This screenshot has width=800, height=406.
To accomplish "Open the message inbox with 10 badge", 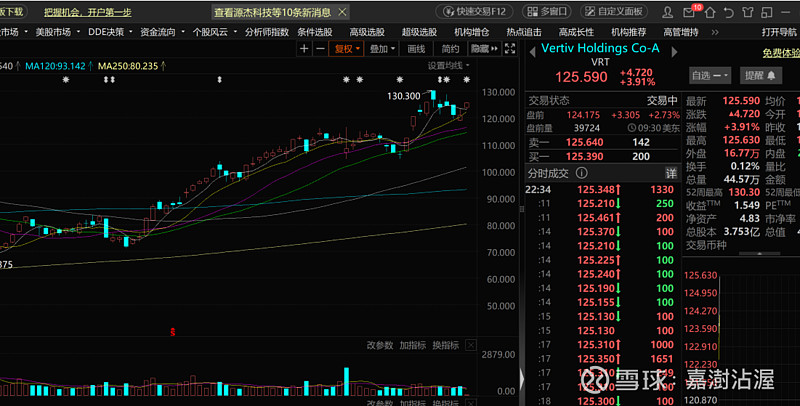I will click(x=690, y=12).
